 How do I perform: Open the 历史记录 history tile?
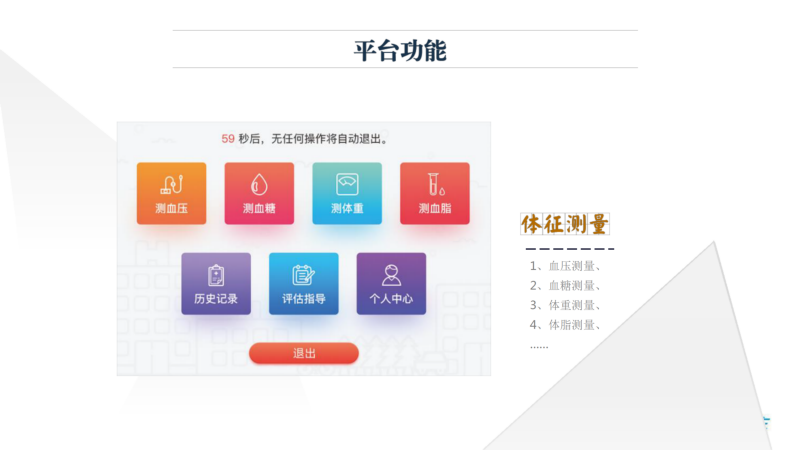point(216,284)
